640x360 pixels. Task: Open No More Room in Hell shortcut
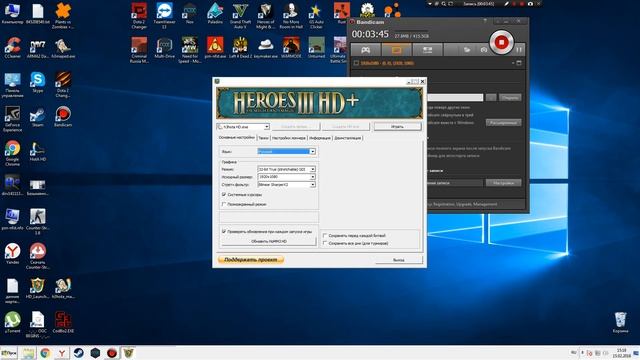coord(291,16)
